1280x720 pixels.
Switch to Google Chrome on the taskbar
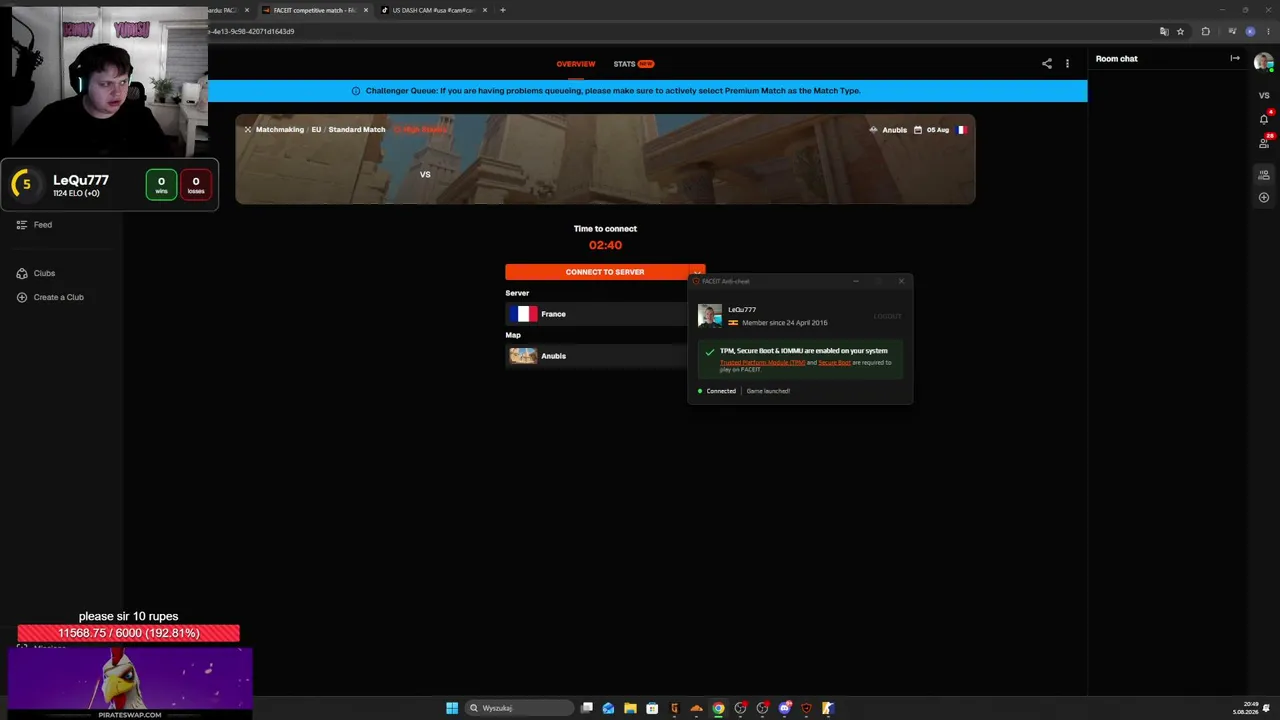tap(718, 708)
